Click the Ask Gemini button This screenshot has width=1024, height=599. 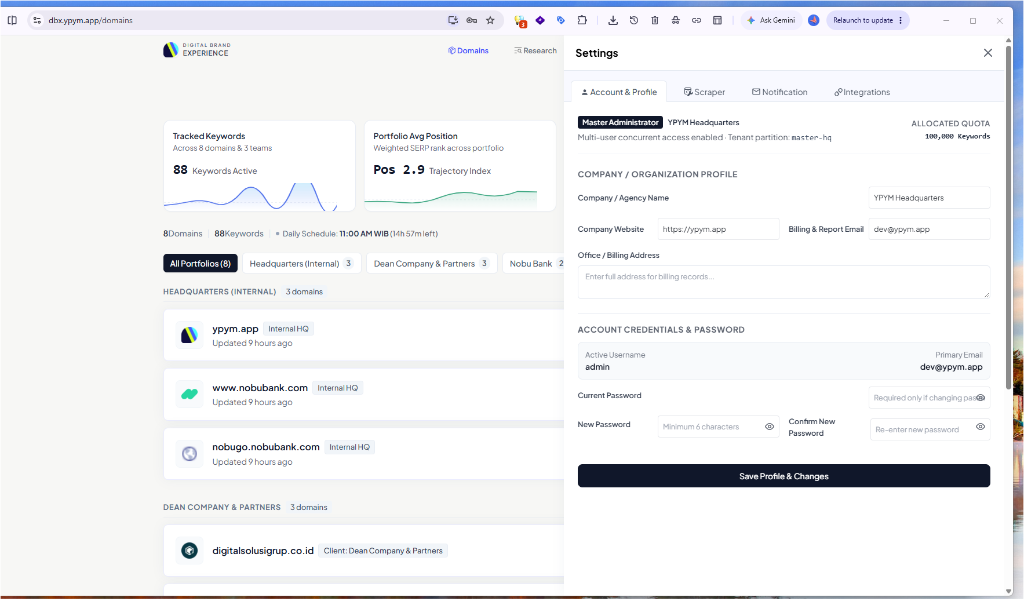[x=771, y=20]
